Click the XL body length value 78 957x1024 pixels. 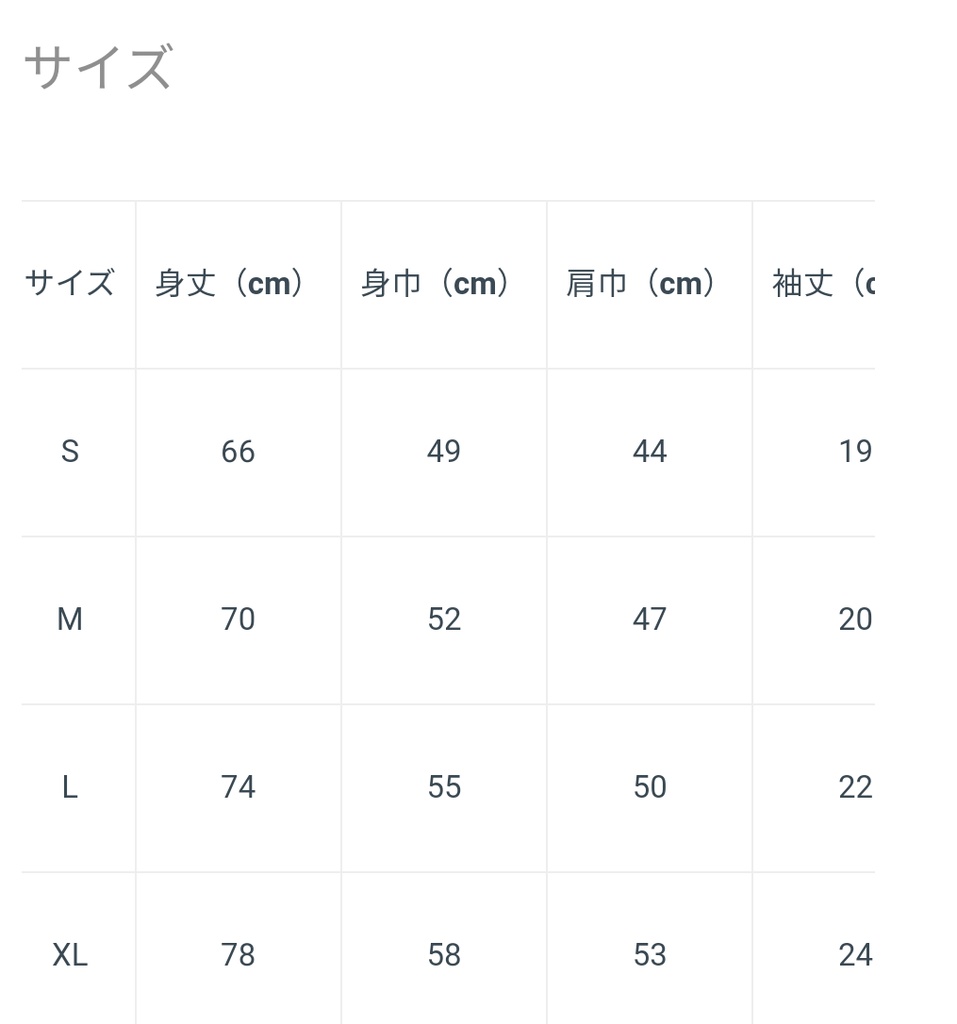coord(238,956)
